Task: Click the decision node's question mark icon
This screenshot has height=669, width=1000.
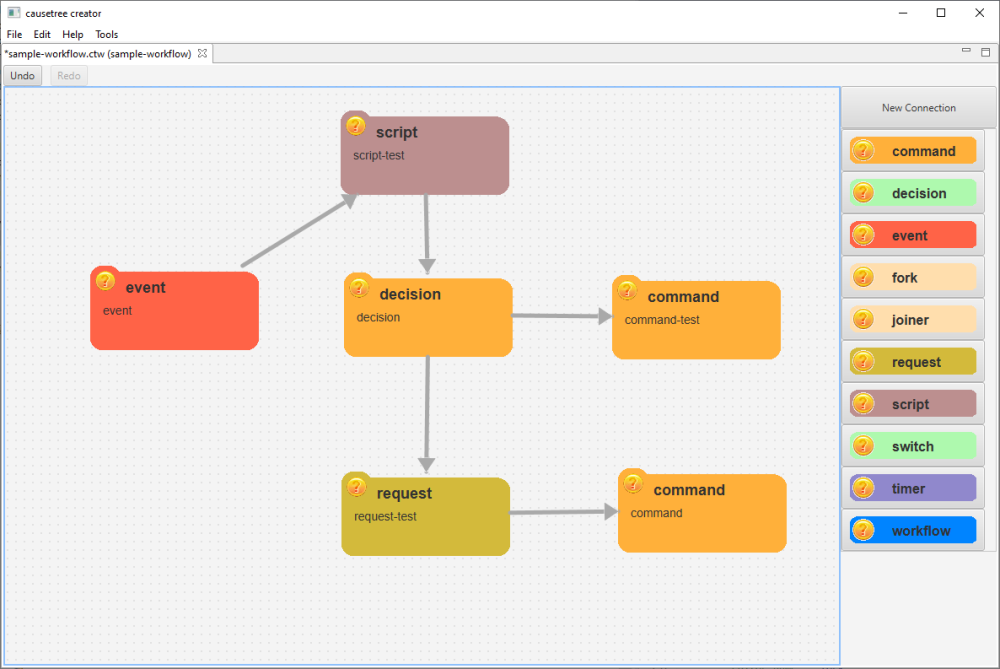Action: [x=358, y=288]
